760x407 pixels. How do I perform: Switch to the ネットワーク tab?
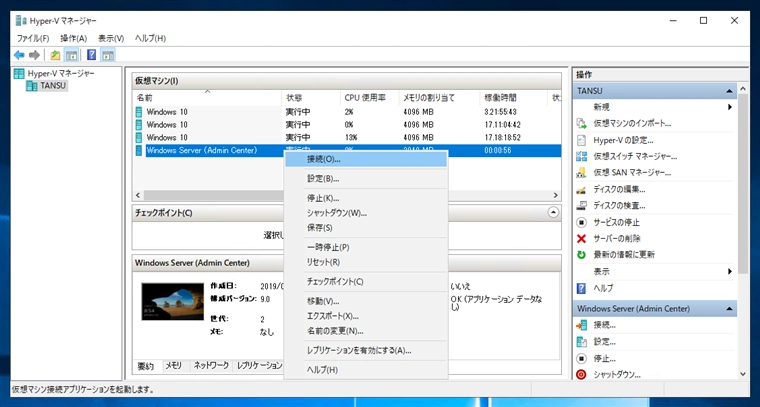click(211, 366)
